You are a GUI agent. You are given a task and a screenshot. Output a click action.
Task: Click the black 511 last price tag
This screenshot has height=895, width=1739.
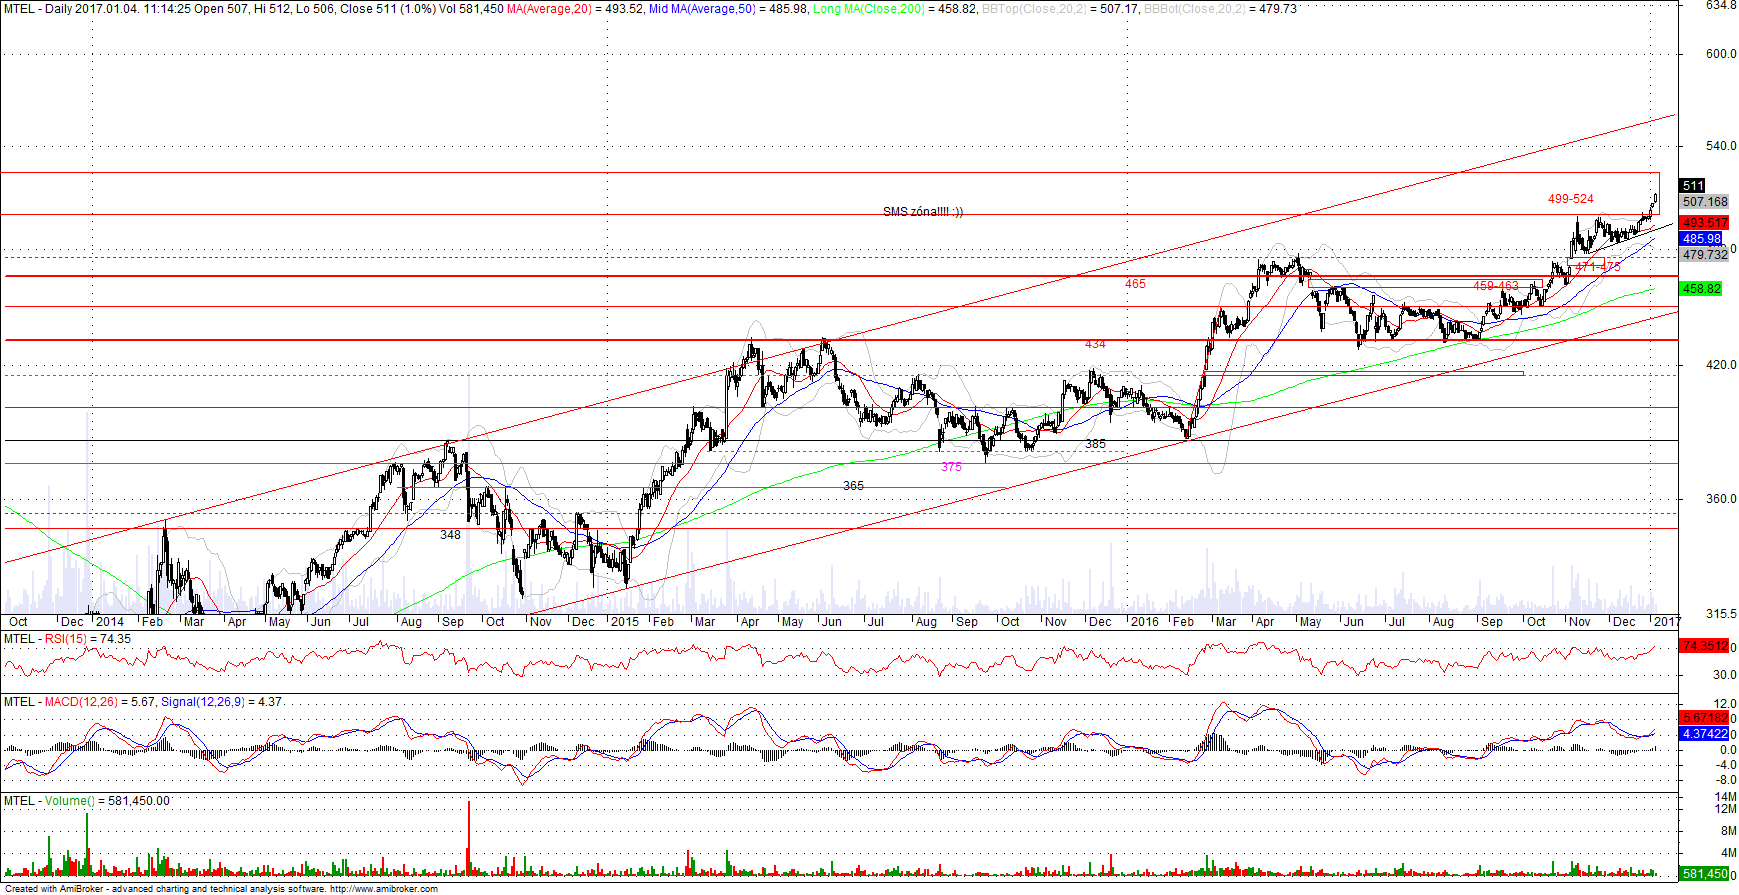(1692, 185)
